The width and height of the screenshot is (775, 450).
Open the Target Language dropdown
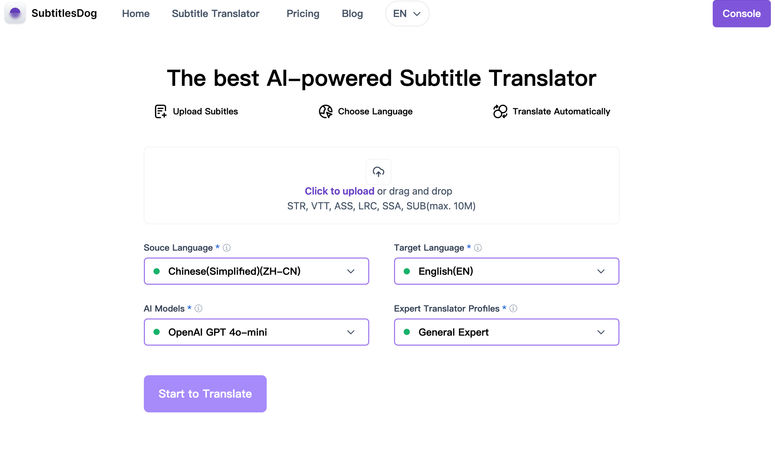click(506, 271)
